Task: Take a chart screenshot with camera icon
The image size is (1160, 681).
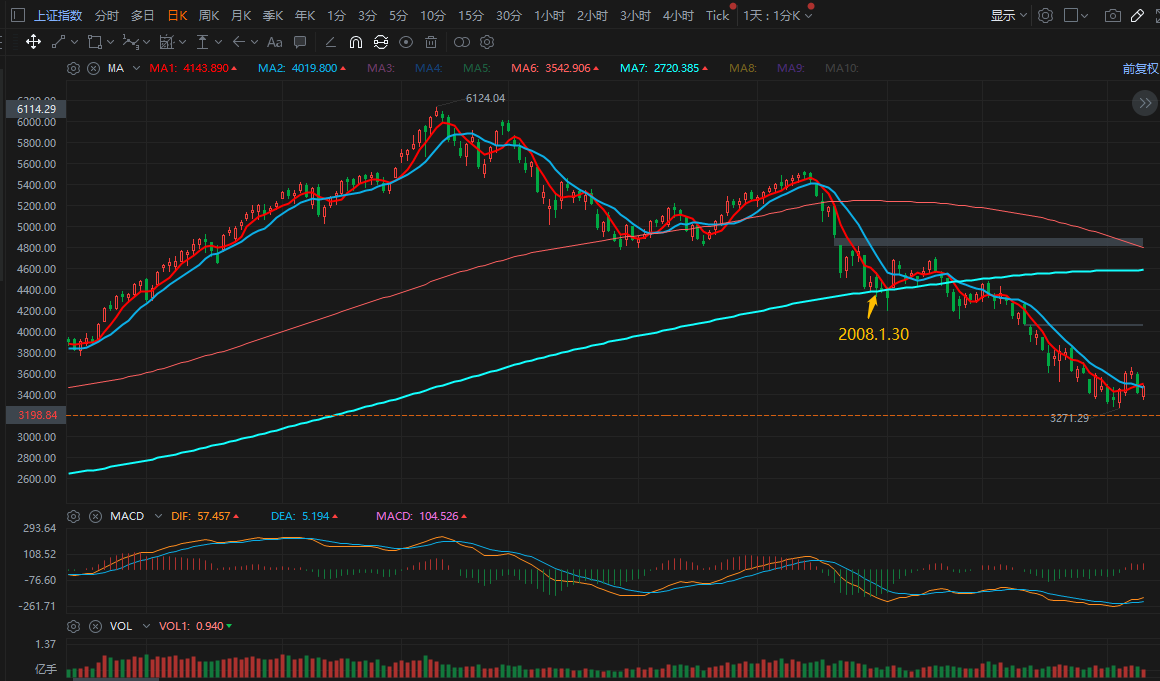Action: point(1112,15)
